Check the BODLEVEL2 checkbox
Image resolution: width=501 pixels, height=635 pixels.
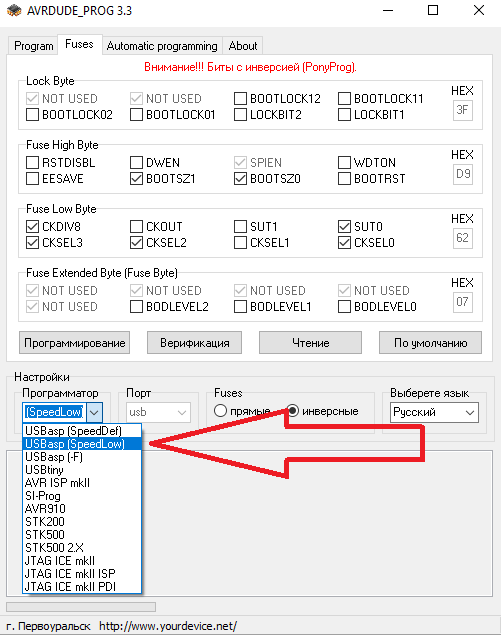(x=136, y=307)
